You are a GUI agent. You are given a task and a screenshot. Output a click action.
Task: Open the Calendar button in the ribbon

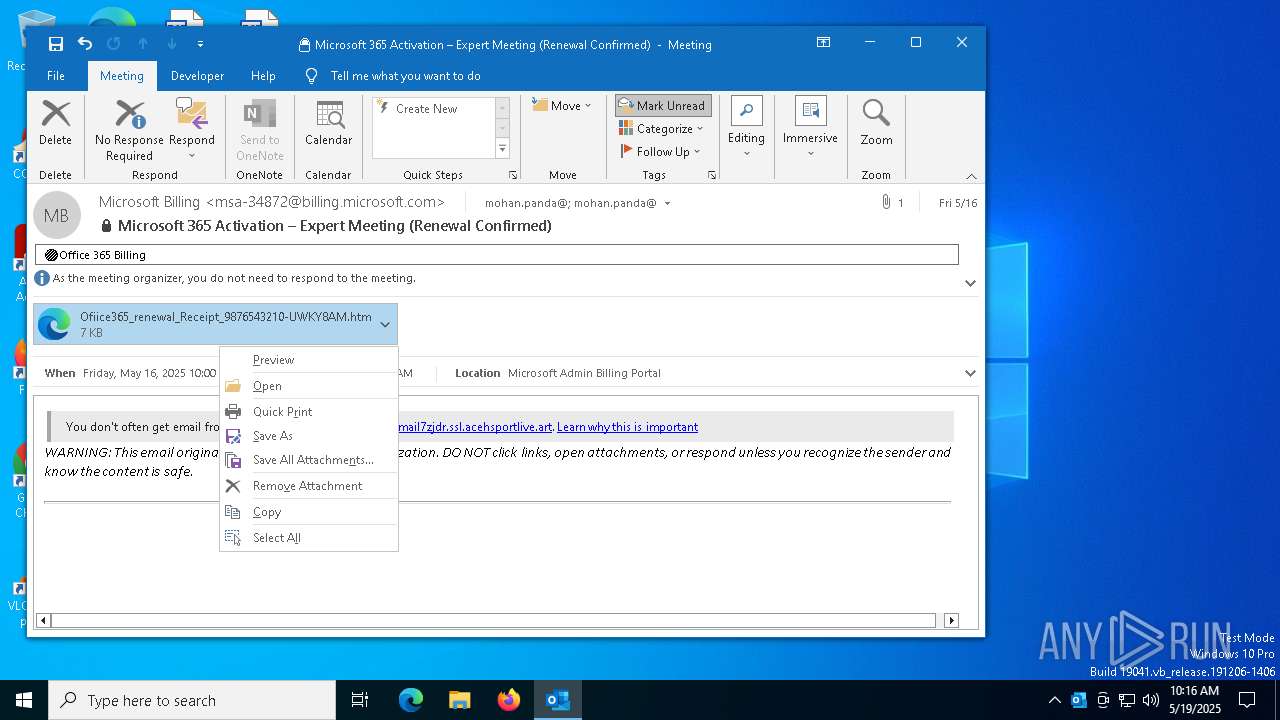pos(329,124)
